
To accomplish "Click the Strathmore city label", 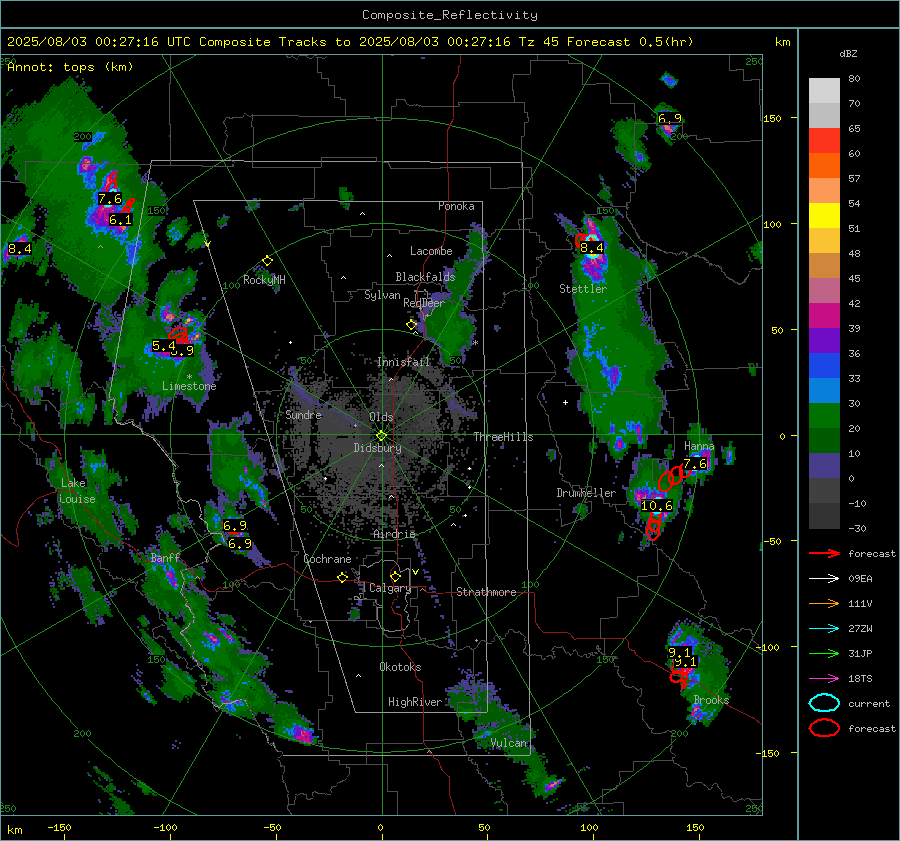I will pyautogui.click(x=486, y=592).
